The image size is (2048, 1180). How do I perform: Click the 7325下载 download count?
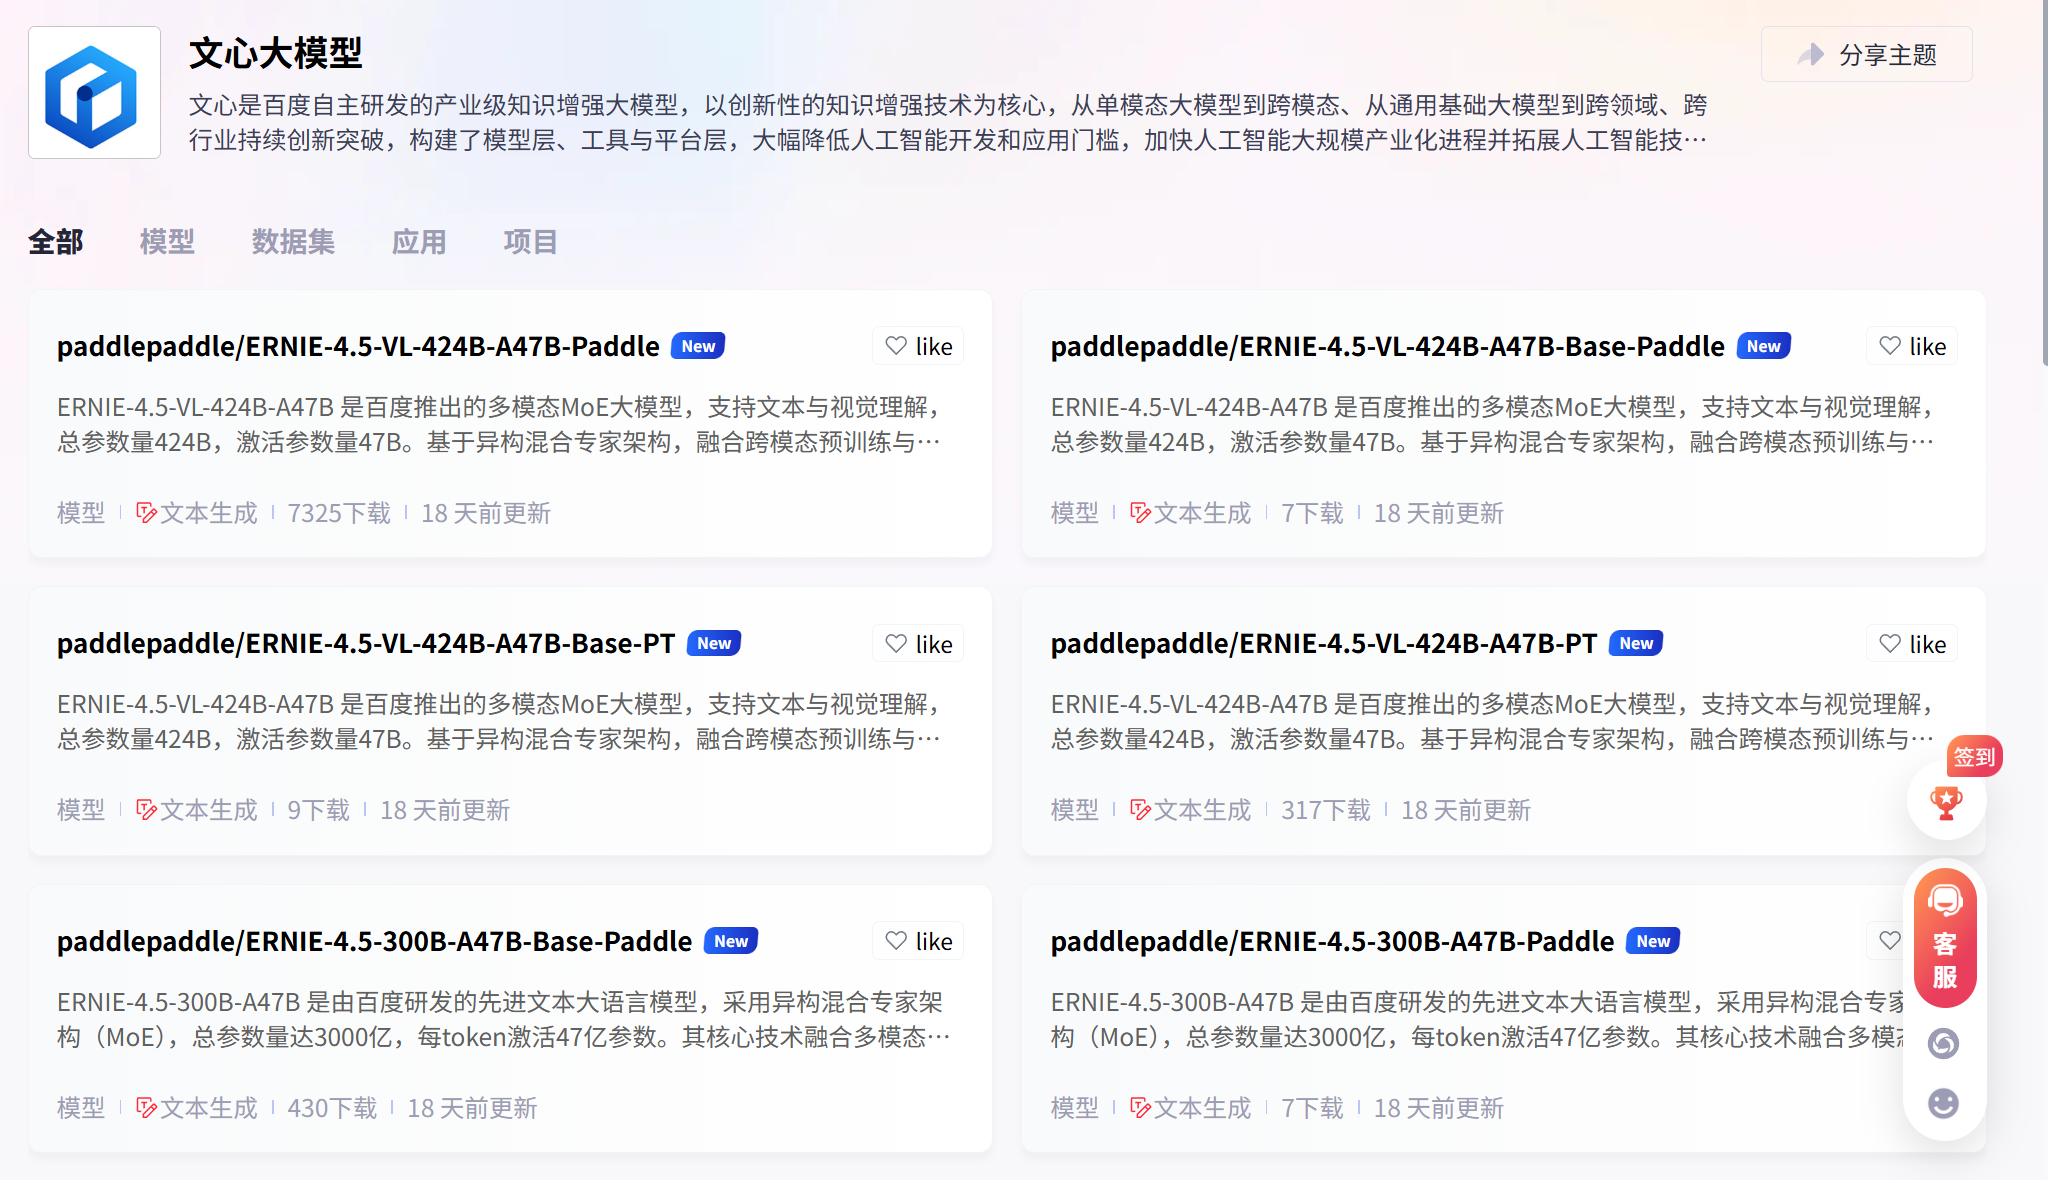(339, 513)
